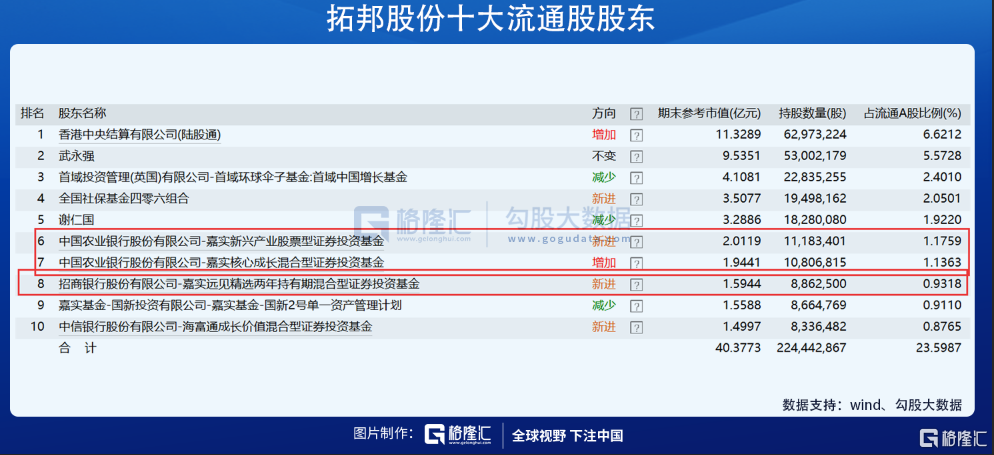Open the 全国社保基金四零六组合 shareholder link
The image size is (994, 455).
124,199
